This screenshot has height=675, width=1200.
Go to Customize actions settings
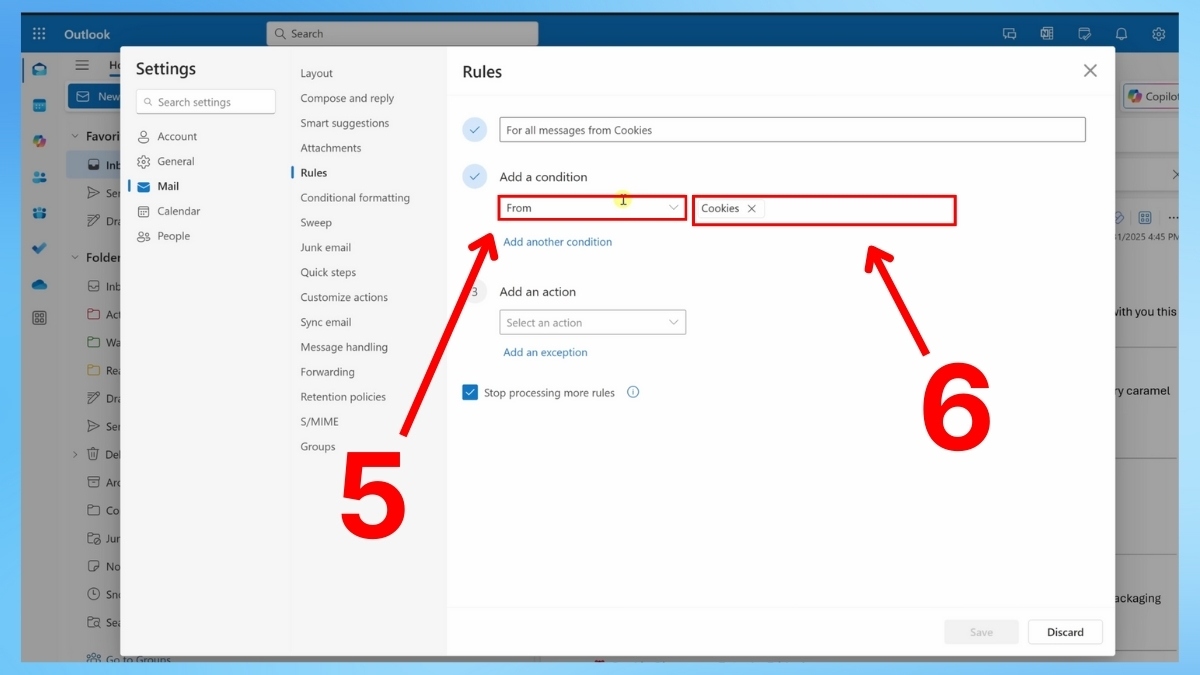click(x=344, y=297)
